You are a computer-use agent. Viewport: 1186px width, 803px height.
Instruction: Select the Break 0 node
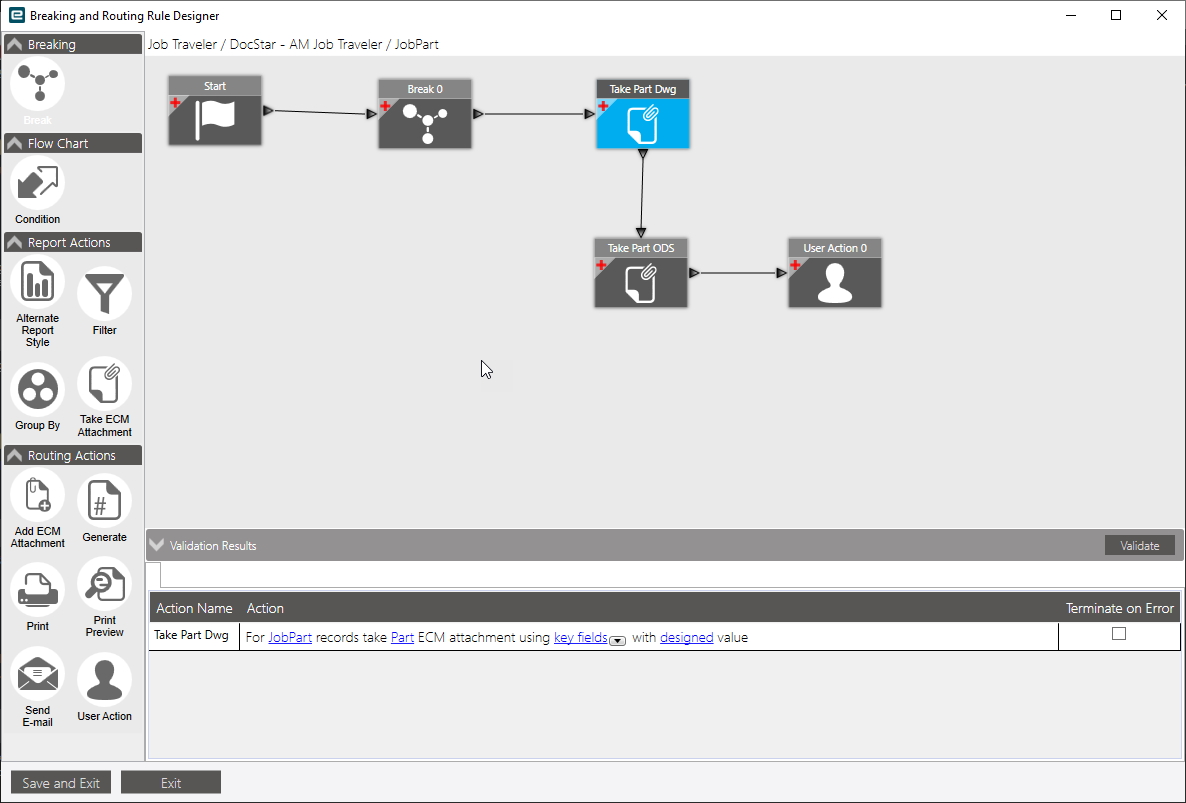tap(425, 113)
